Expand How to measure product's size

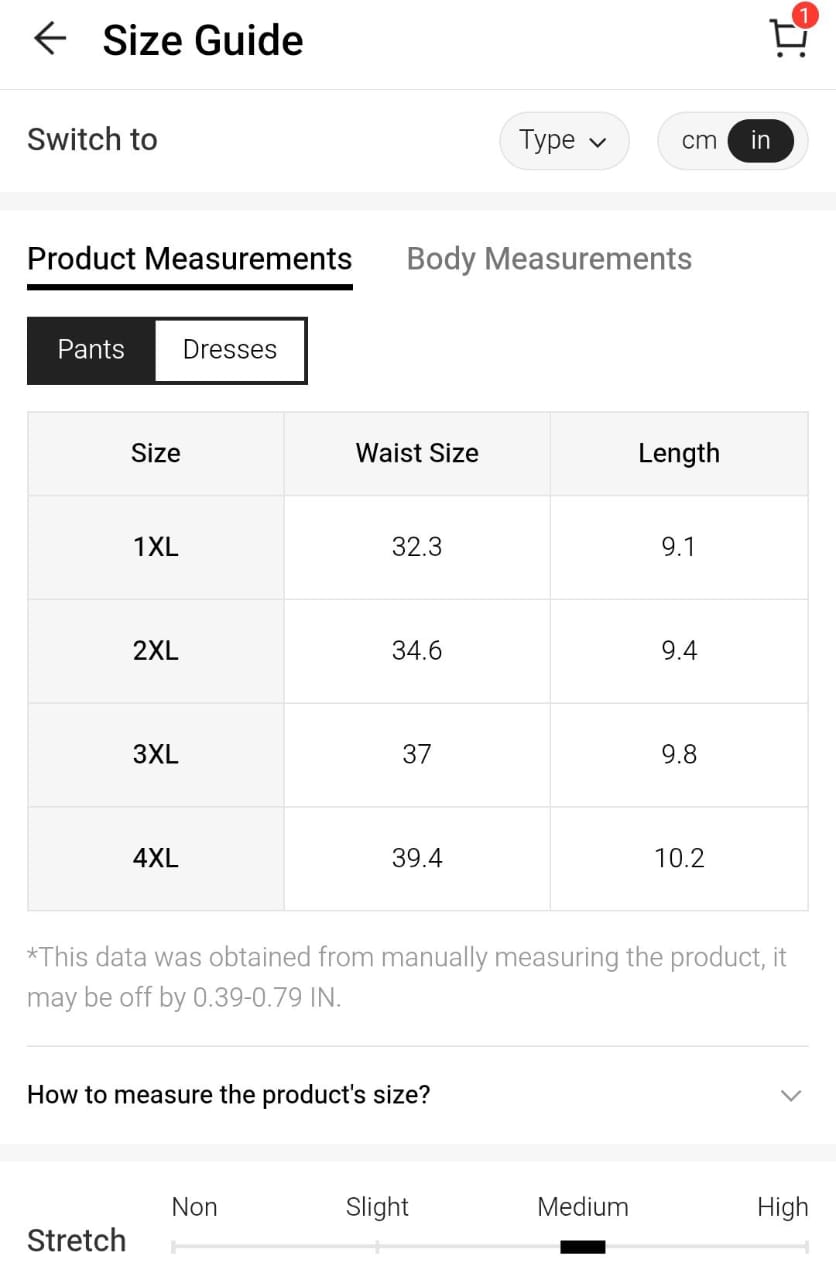229,1094
